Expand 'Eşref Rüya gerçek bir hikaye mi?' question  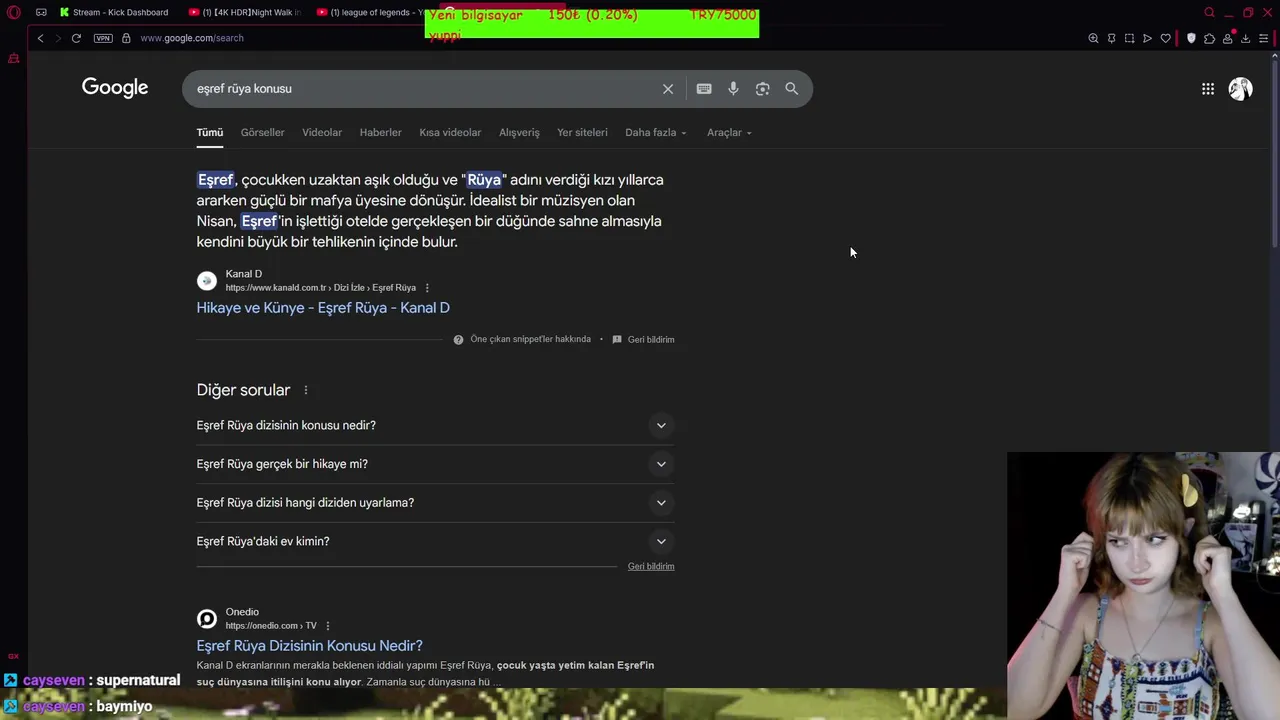pos(435,464)
